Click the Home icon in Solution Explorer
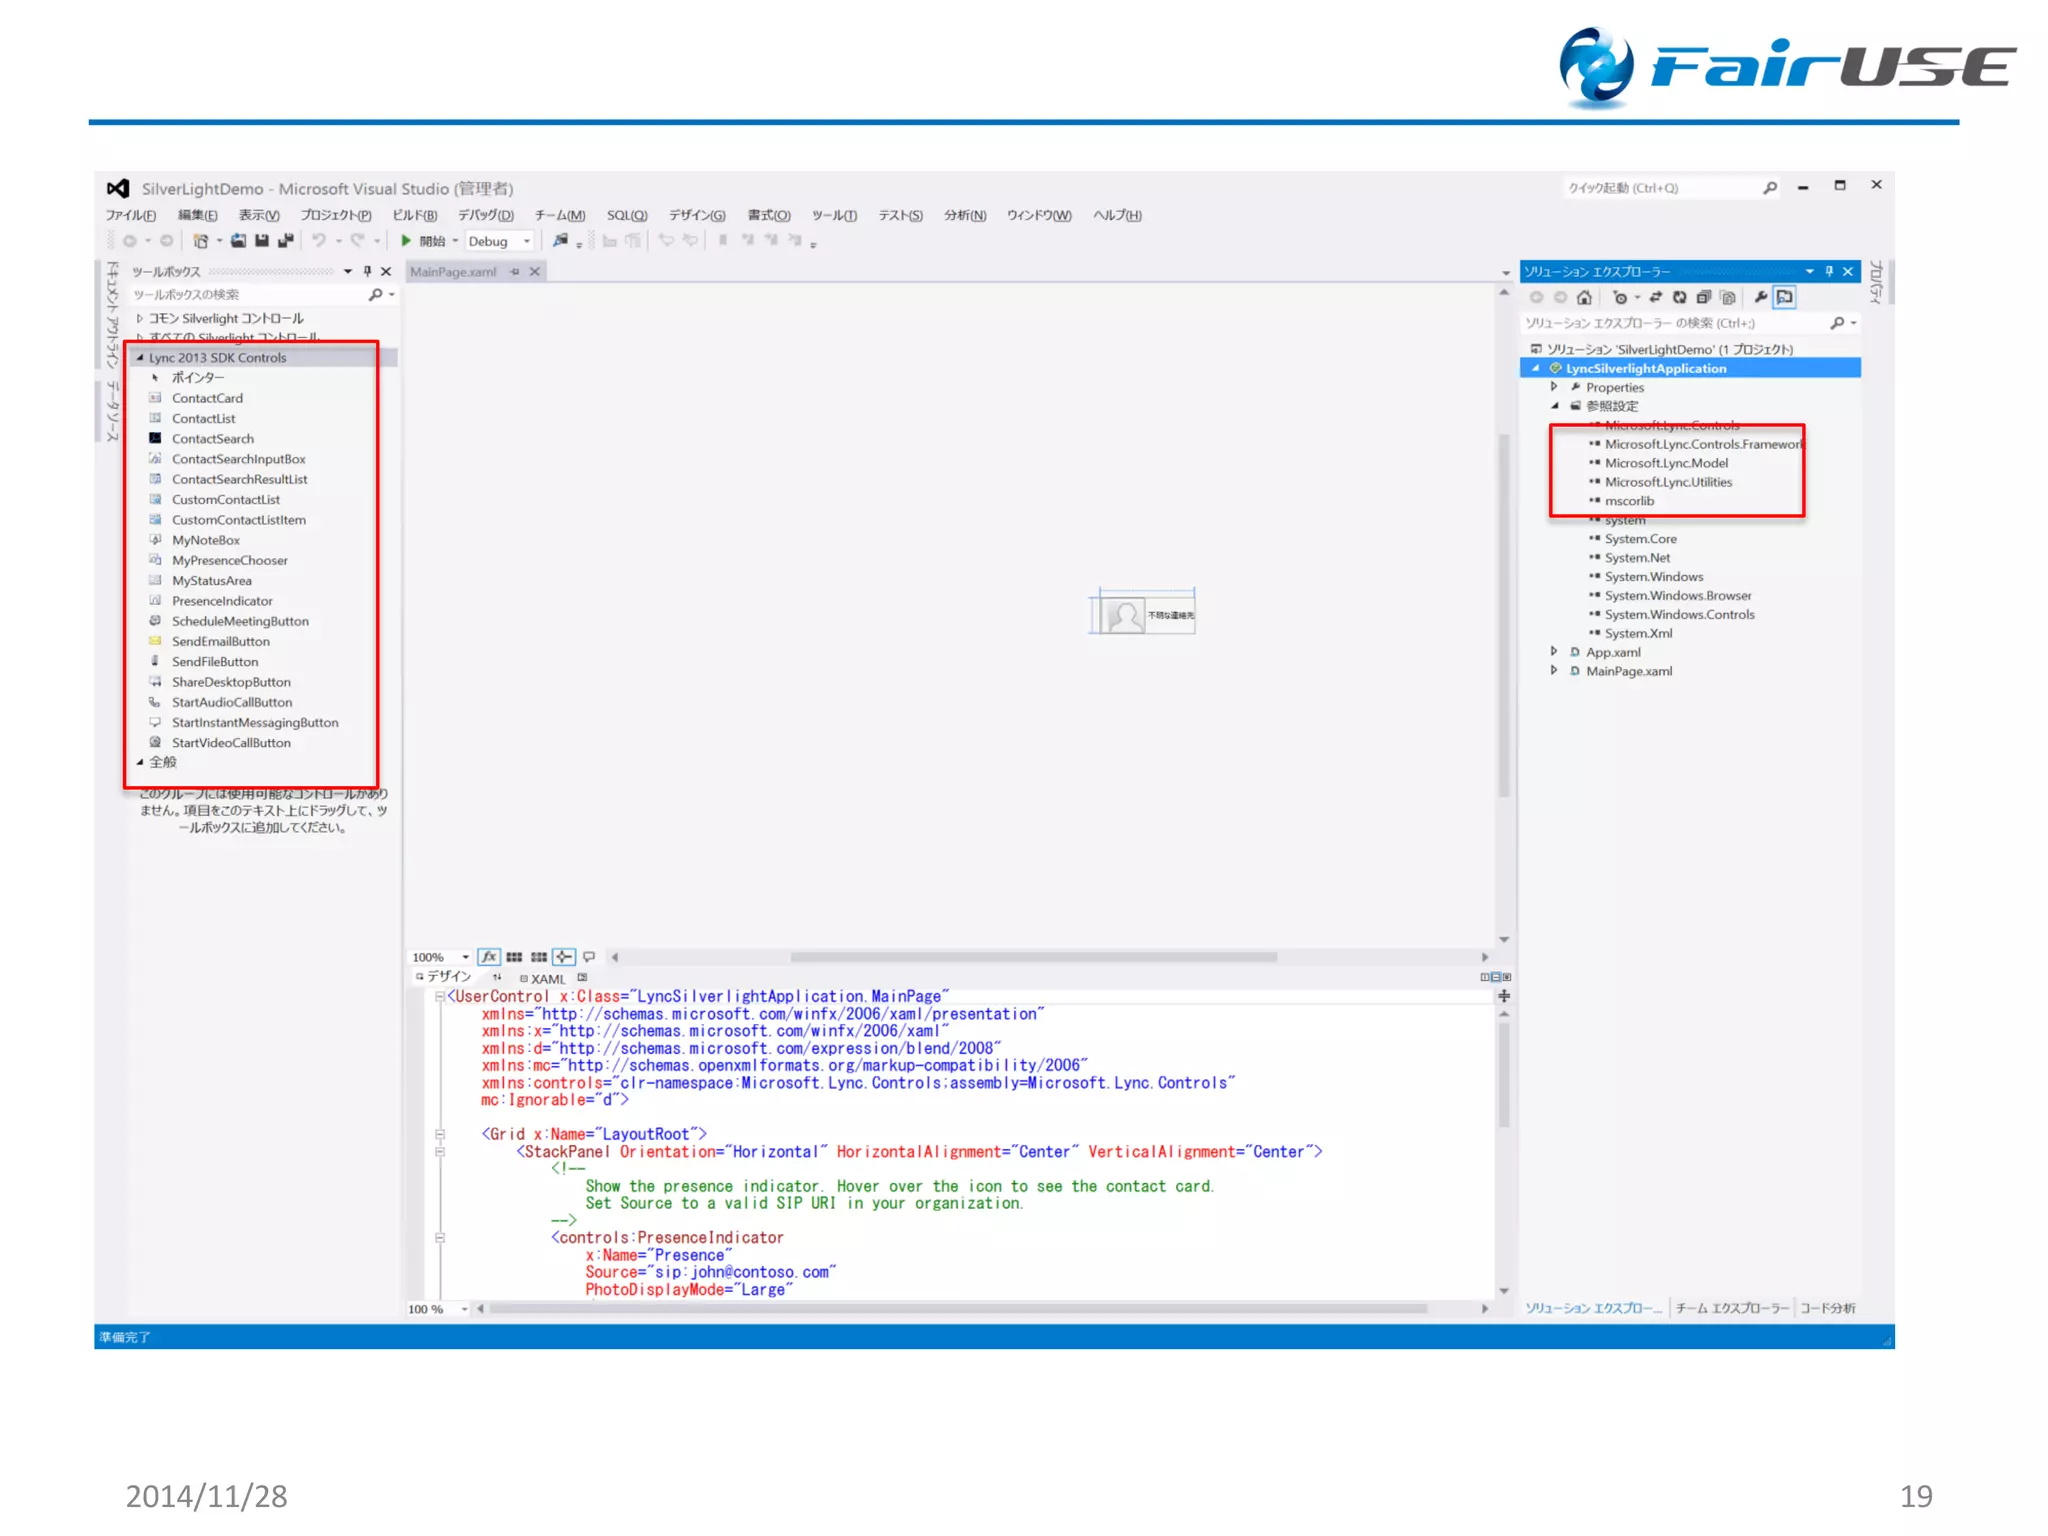Viewport: 2048px width, 1536px height. point(1584,297)
